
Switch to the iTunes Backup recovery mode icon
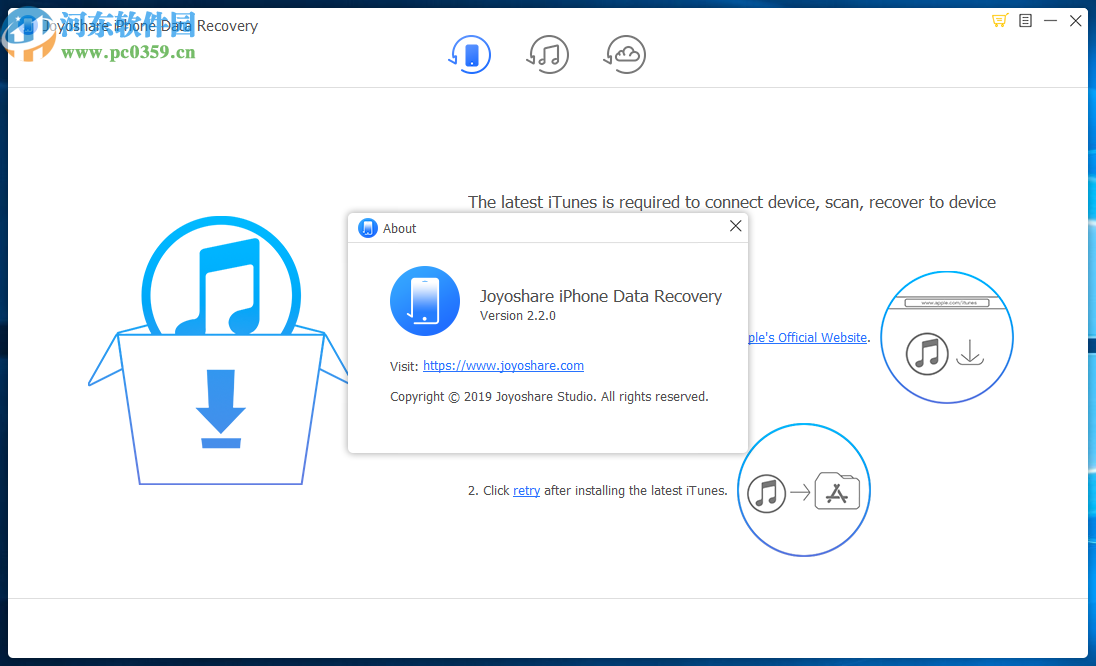click(547, 54)
